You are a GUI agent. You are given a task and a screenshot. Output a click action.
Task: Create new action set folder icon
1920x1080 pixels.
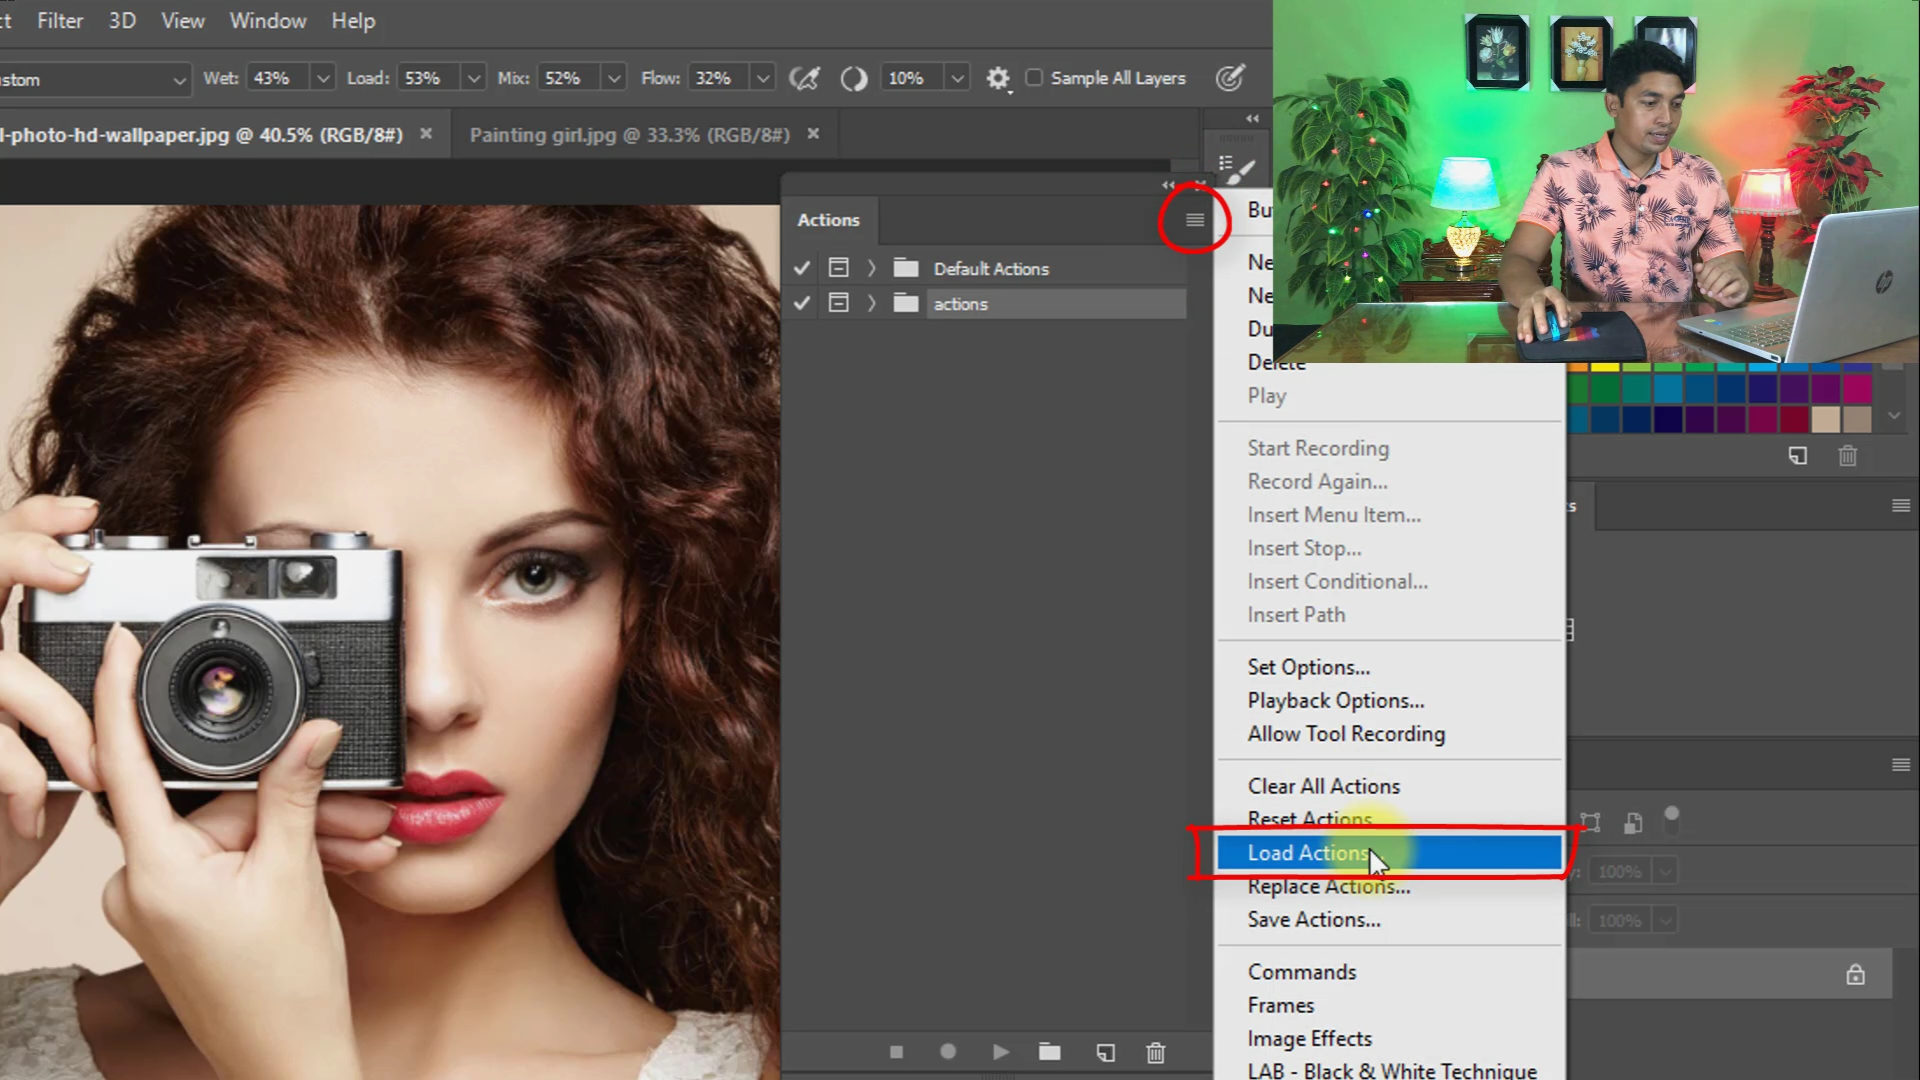click(x=1049, y=1052)
